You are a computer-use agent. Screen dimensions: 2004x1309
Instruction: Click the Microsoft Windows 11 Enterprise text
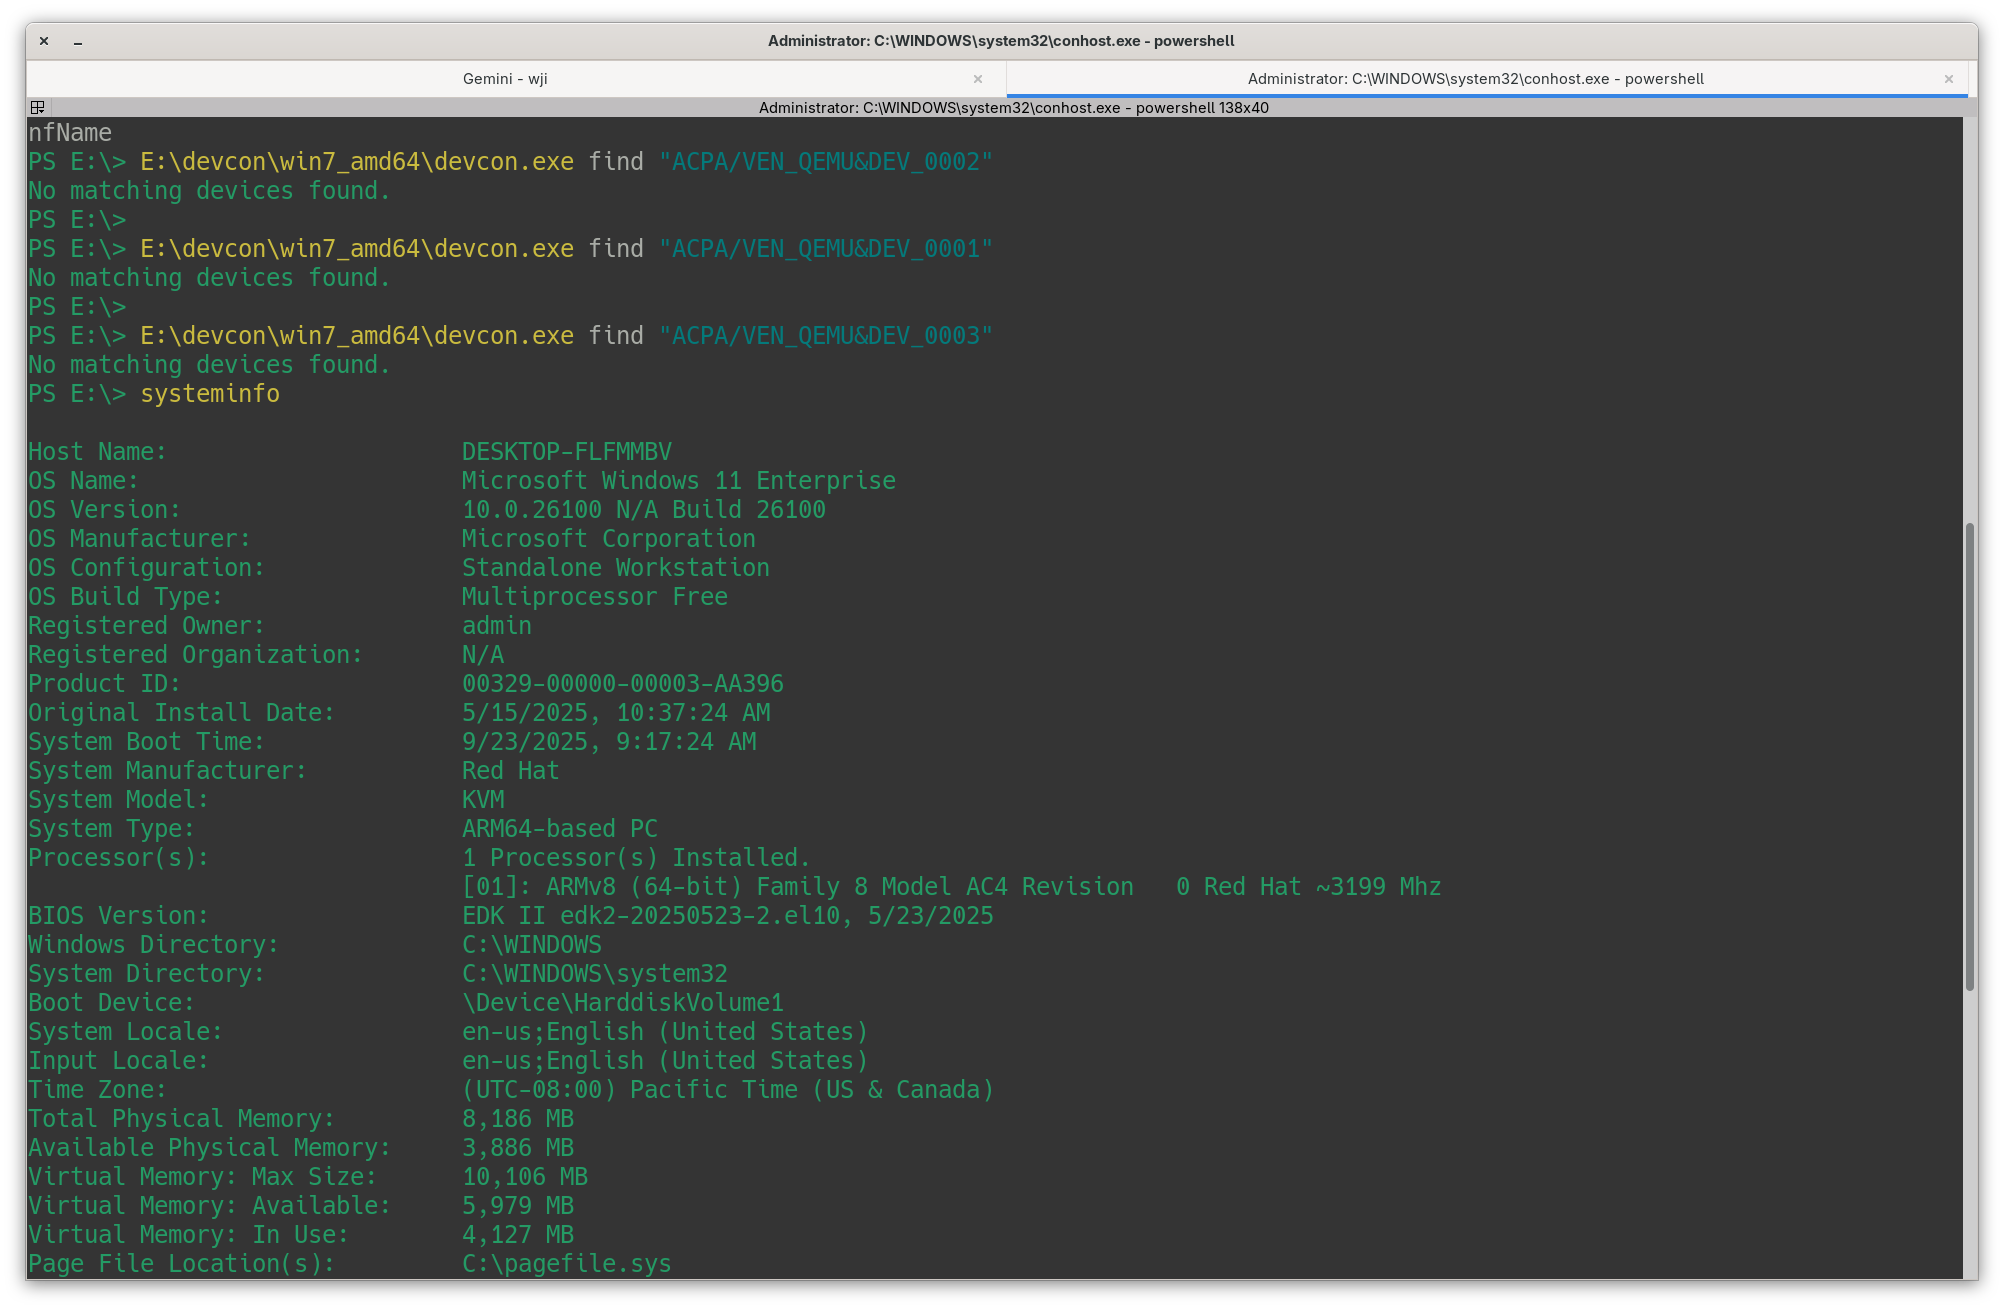(x=678, y=481)
